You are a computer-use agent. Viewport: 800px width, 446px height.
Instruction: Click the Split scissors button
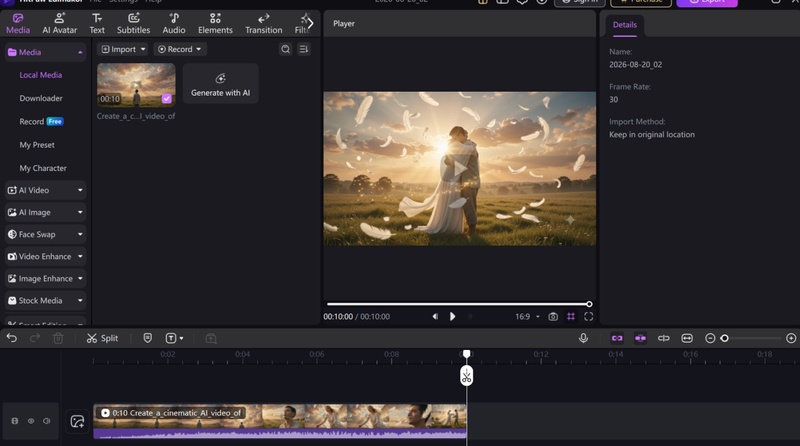click(x=102, y=338)
